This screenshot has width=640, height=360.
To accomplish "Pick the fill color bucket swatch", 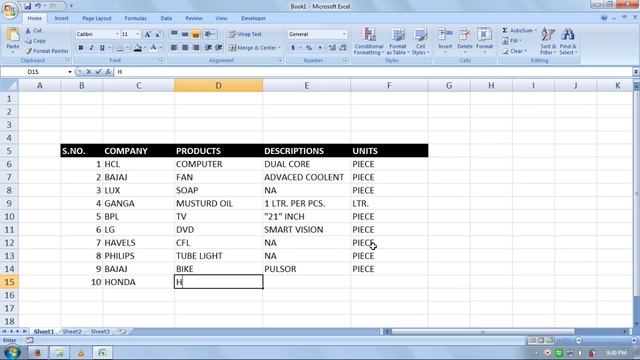I will 138,48.
